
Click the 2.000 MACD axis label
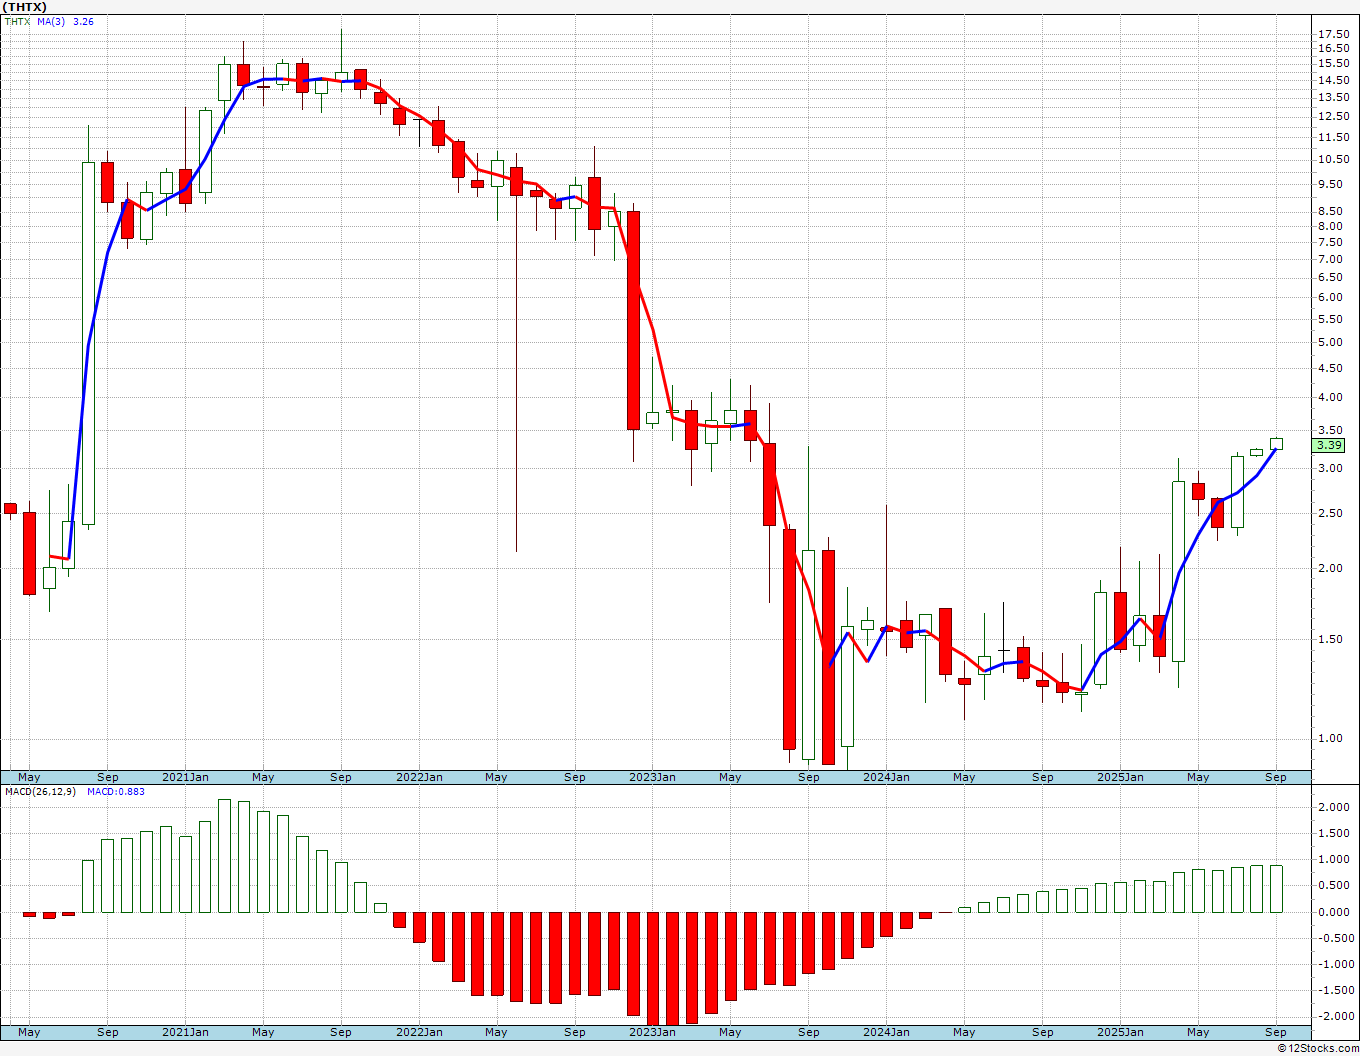1333,807
